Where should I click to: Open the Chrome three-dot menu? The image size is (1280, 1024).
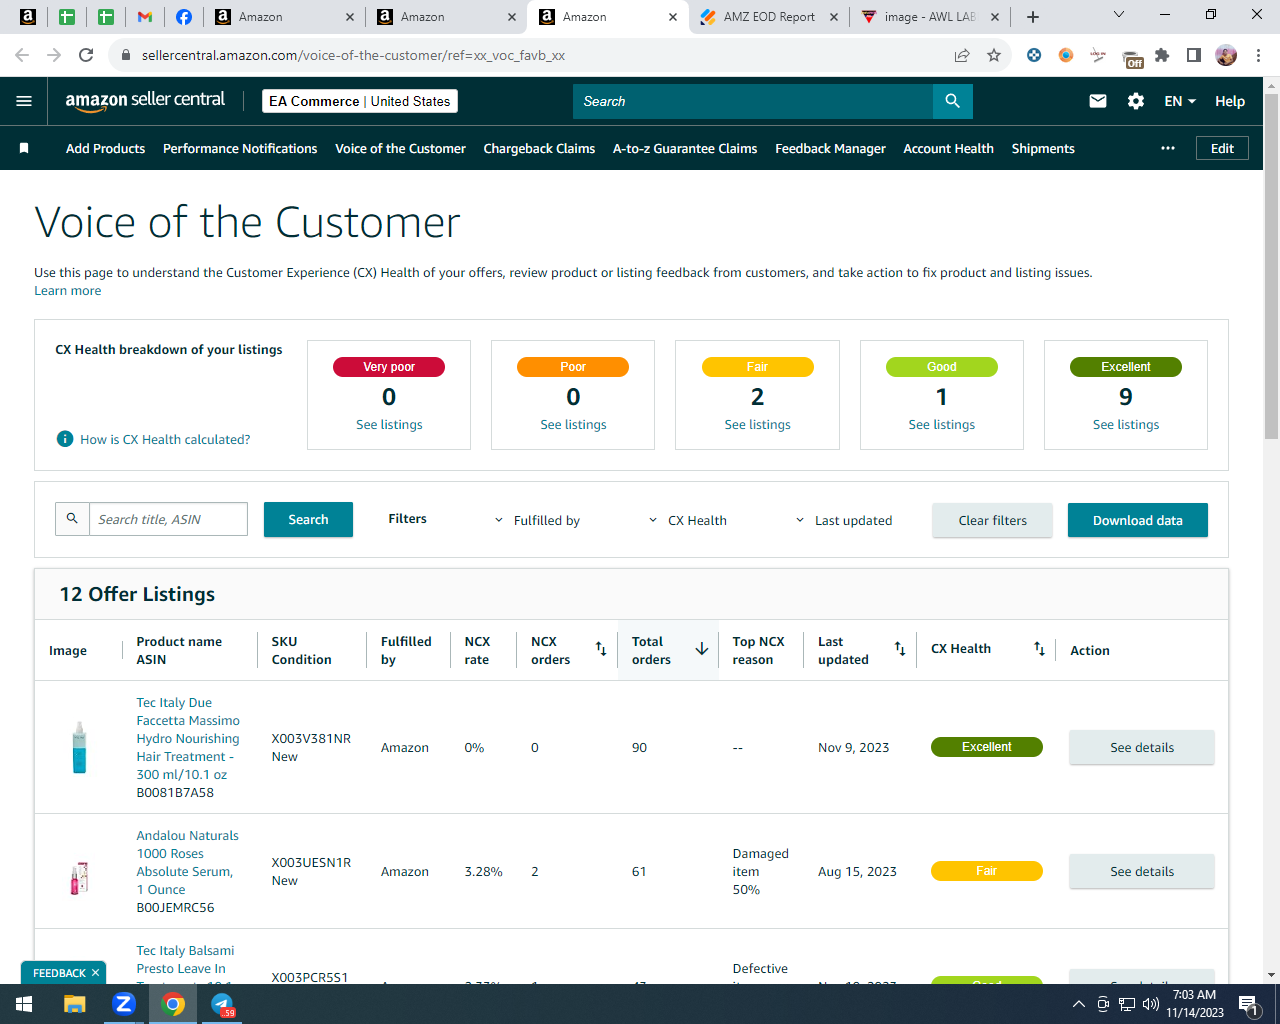[1259, 55]
